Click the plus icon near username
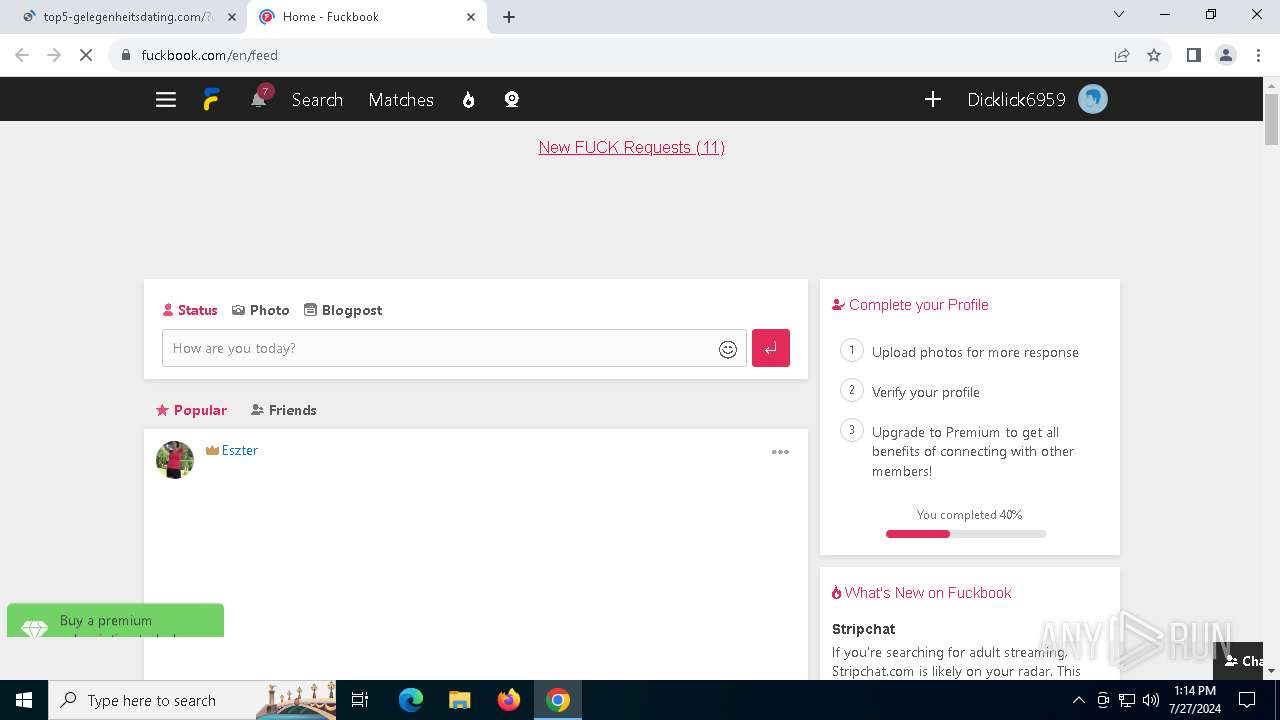This screenshot has height=720, width=1280. pyautogui.click(x=933, y=100)
